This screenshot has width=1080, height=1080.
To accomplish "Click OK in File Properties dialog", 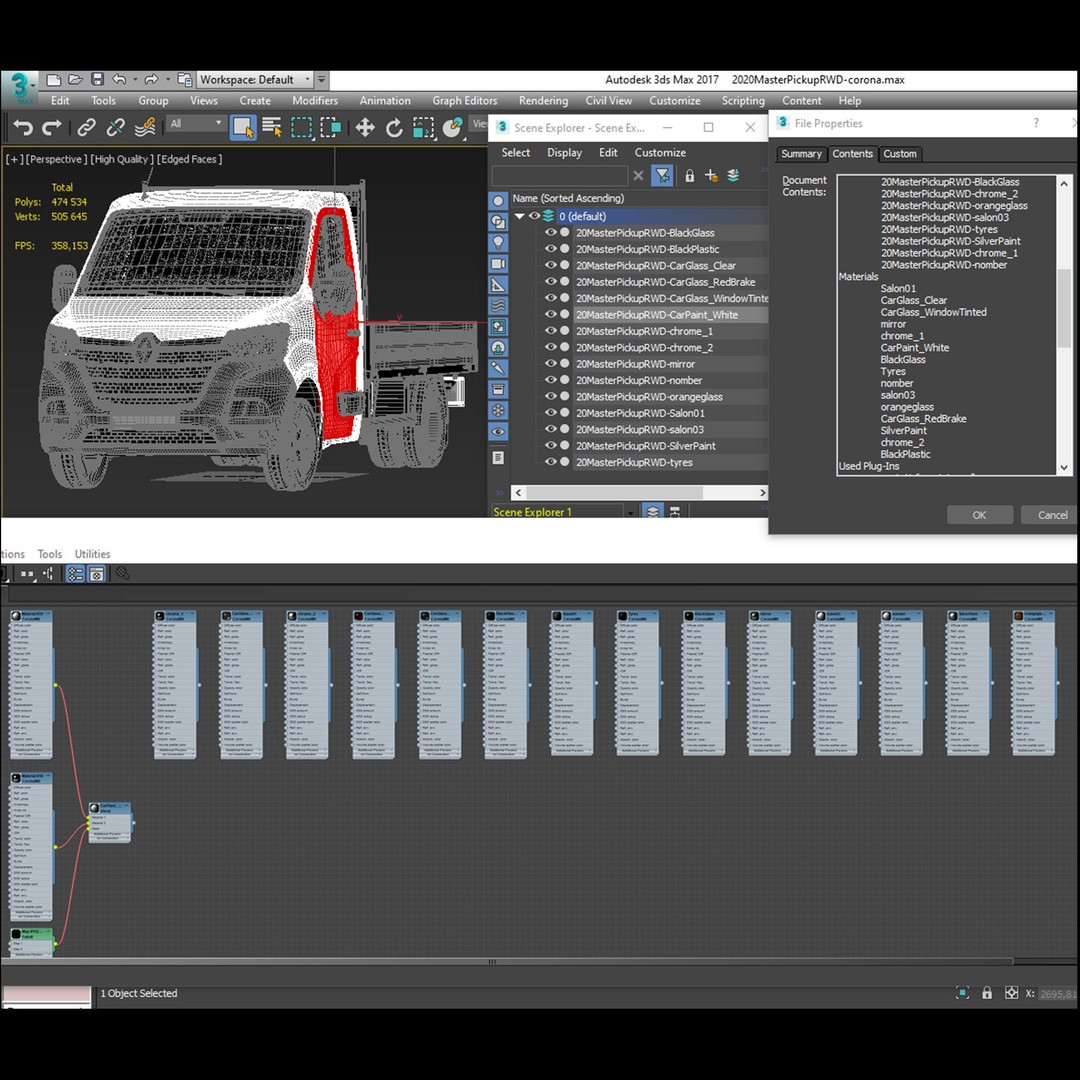I will click(979, 514).
